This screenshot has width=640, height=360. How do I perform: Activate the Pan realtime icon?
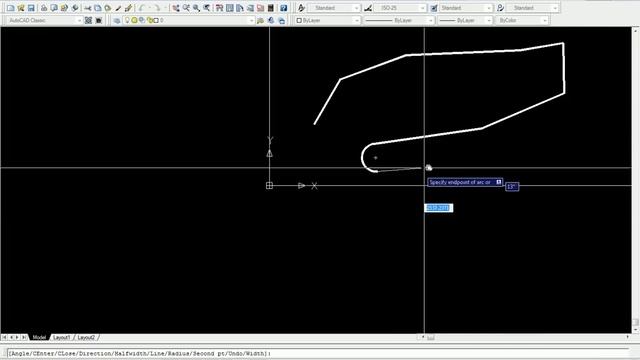(176, 8)
